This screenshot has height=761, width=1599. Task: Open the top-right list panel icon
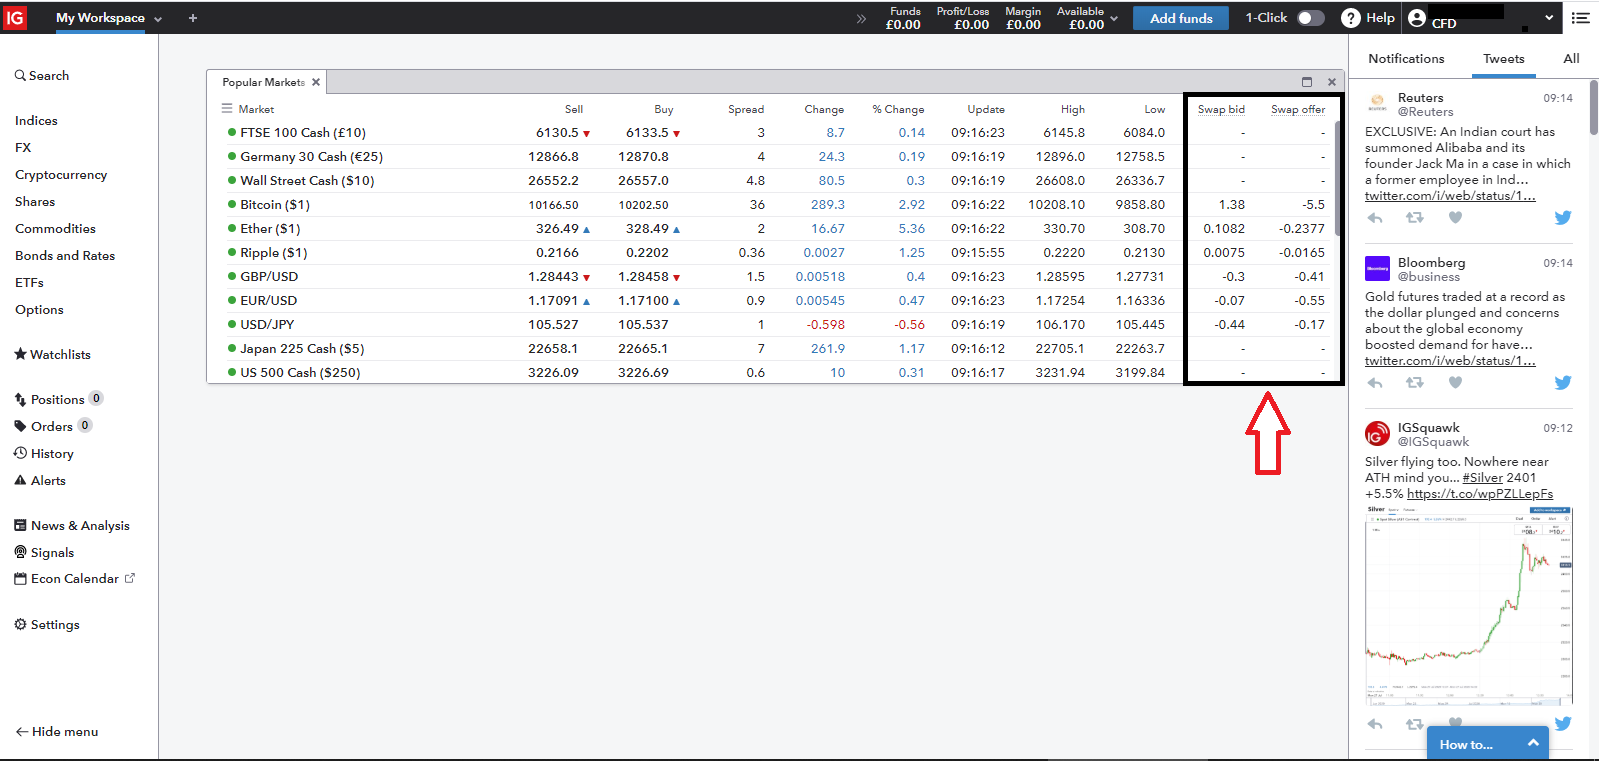pos(1580,18)
